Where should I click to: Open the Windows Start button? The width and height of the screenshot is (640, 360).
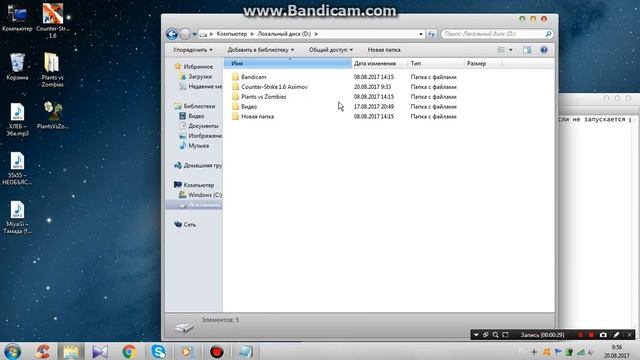coord(13,351)
